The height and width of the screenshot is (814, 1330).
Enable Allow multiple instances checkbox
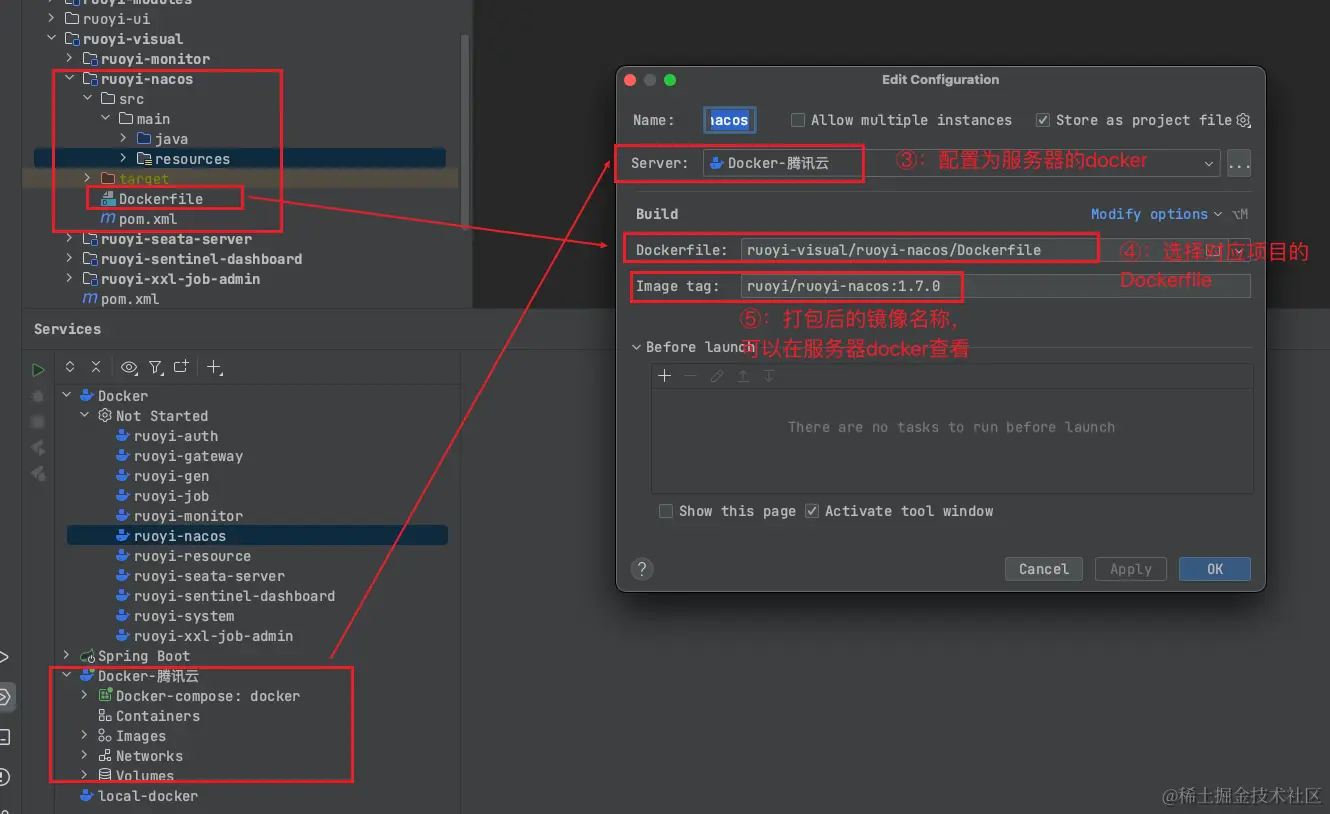click(x=798, y=120)
